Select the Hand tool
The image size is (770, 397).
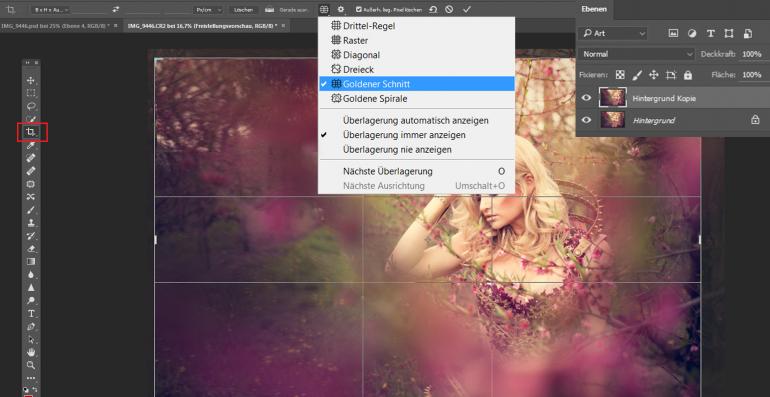(x=31, y=352)
